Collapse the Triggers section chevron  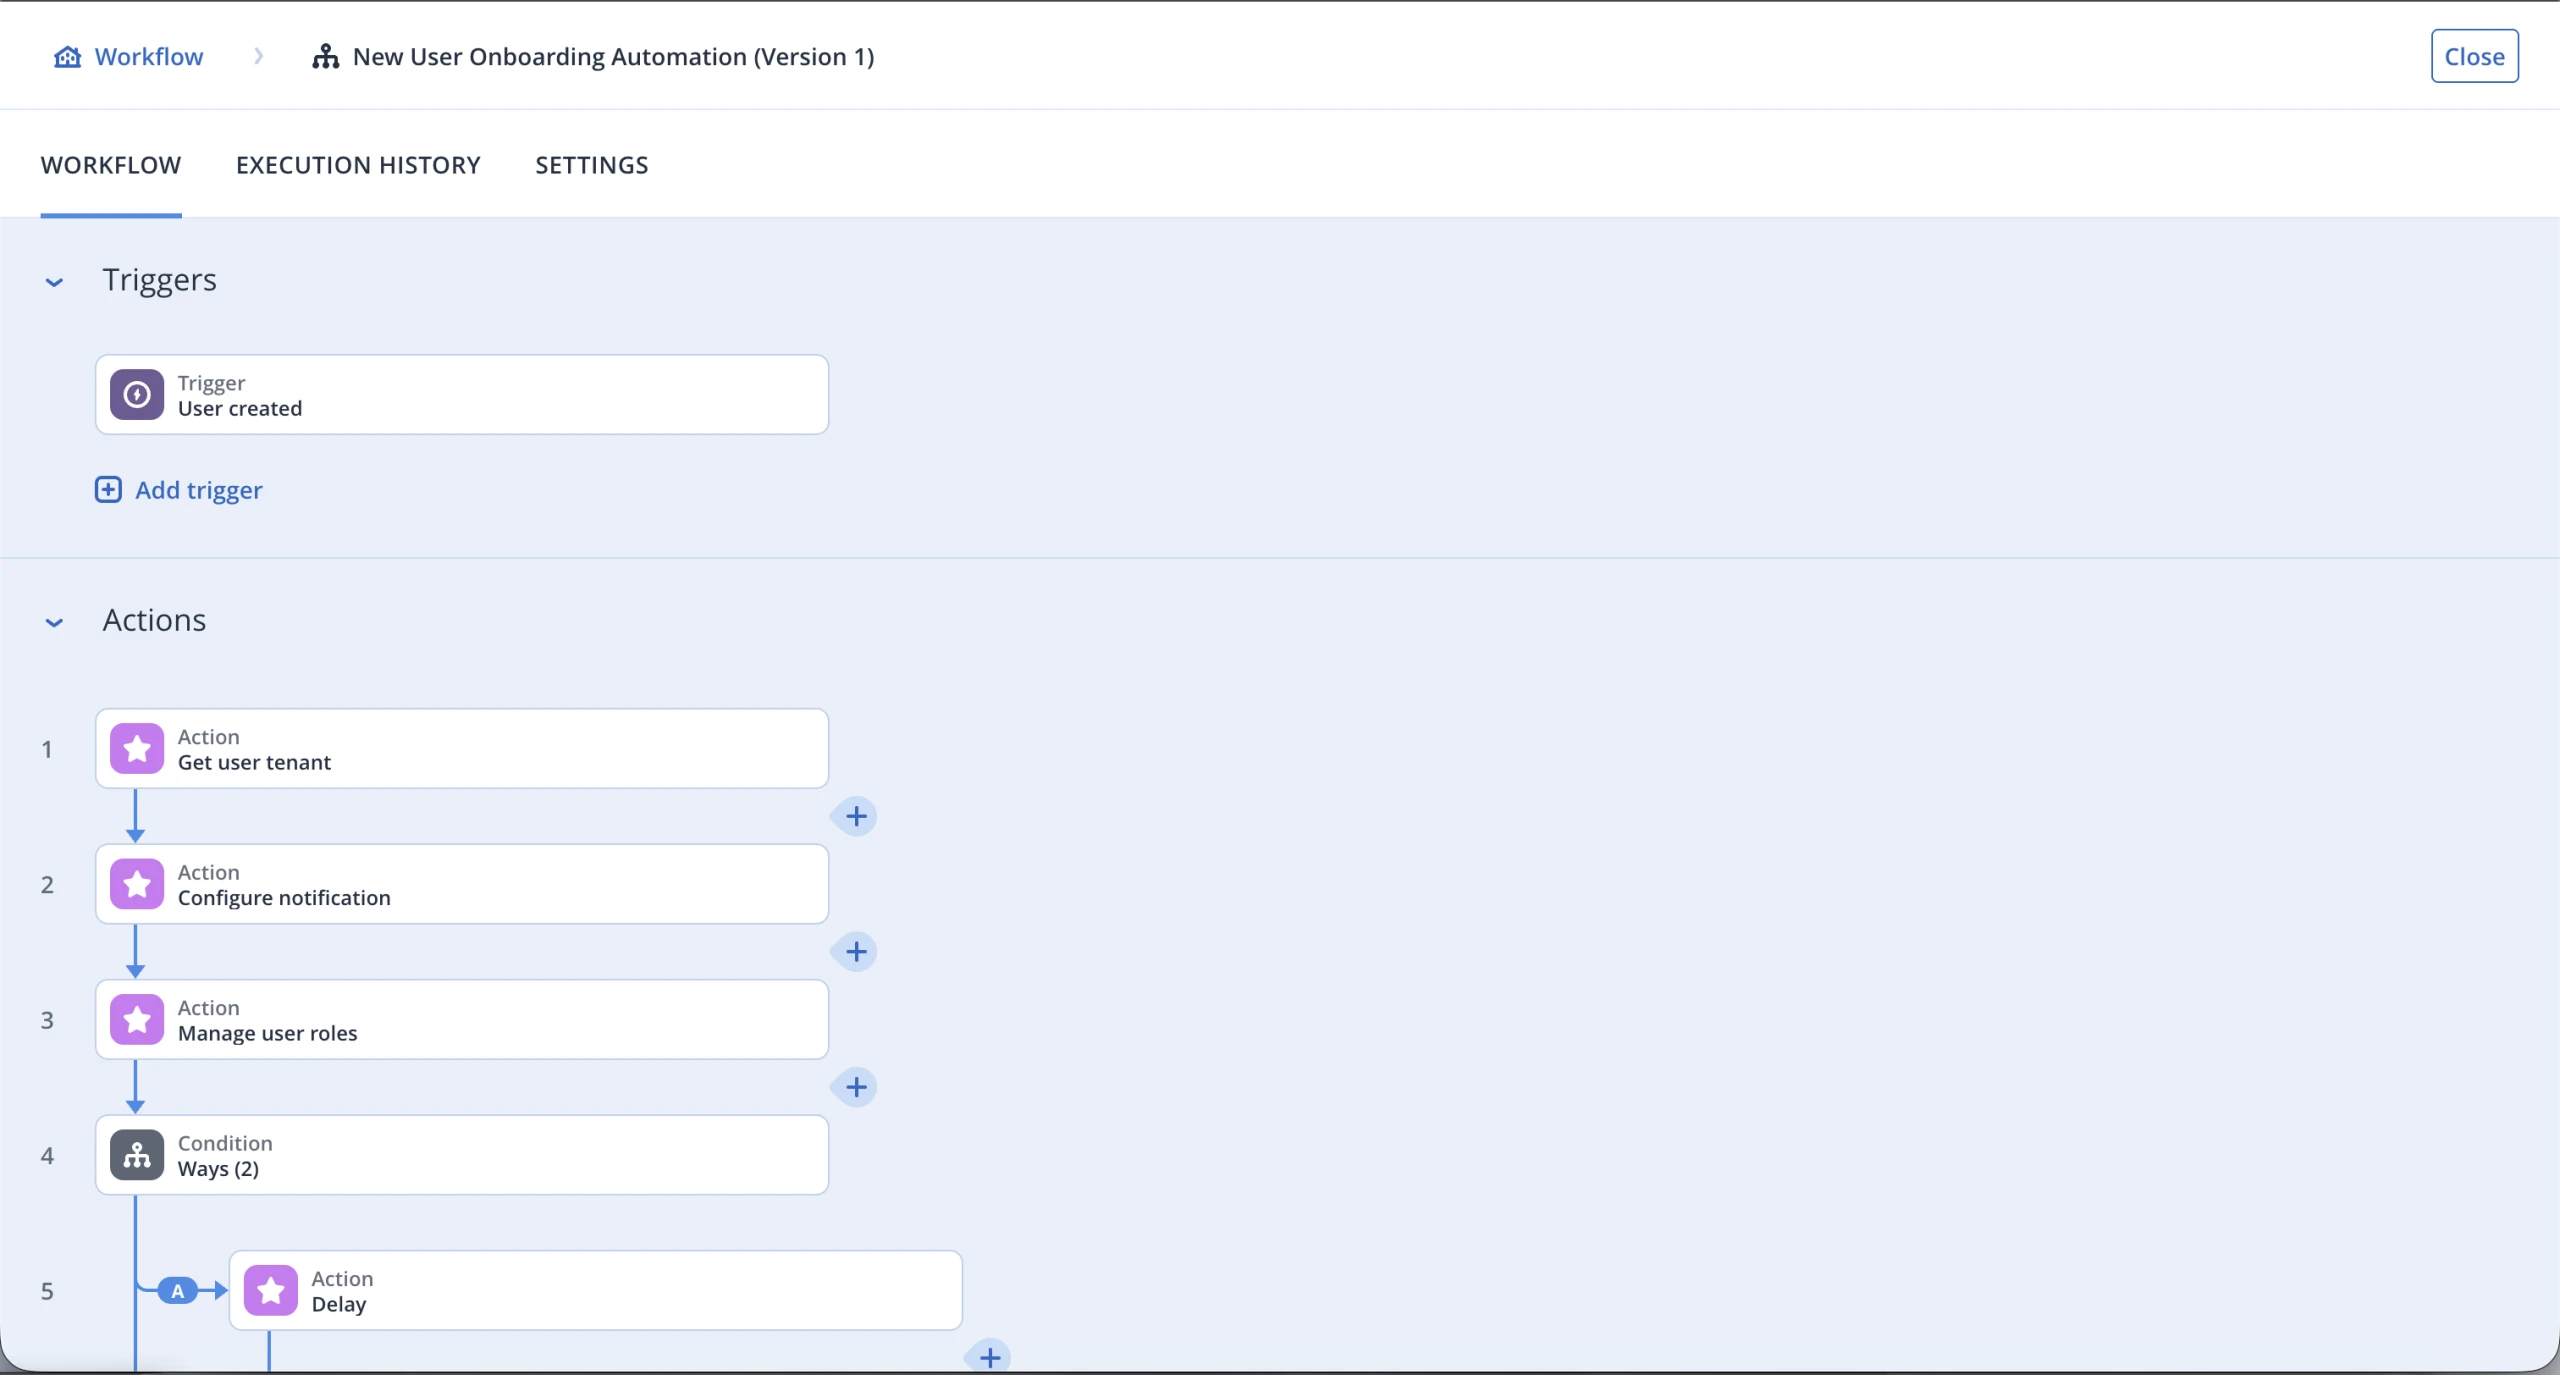click(54, 282)
